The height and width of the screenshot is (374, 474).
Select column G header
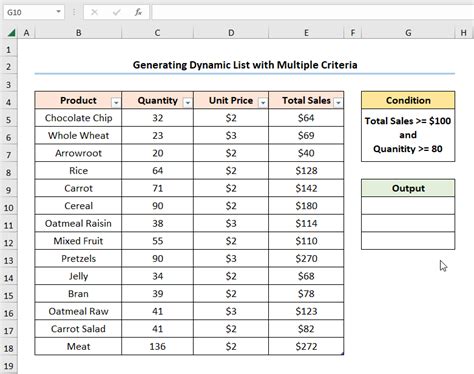click(408, 33)
